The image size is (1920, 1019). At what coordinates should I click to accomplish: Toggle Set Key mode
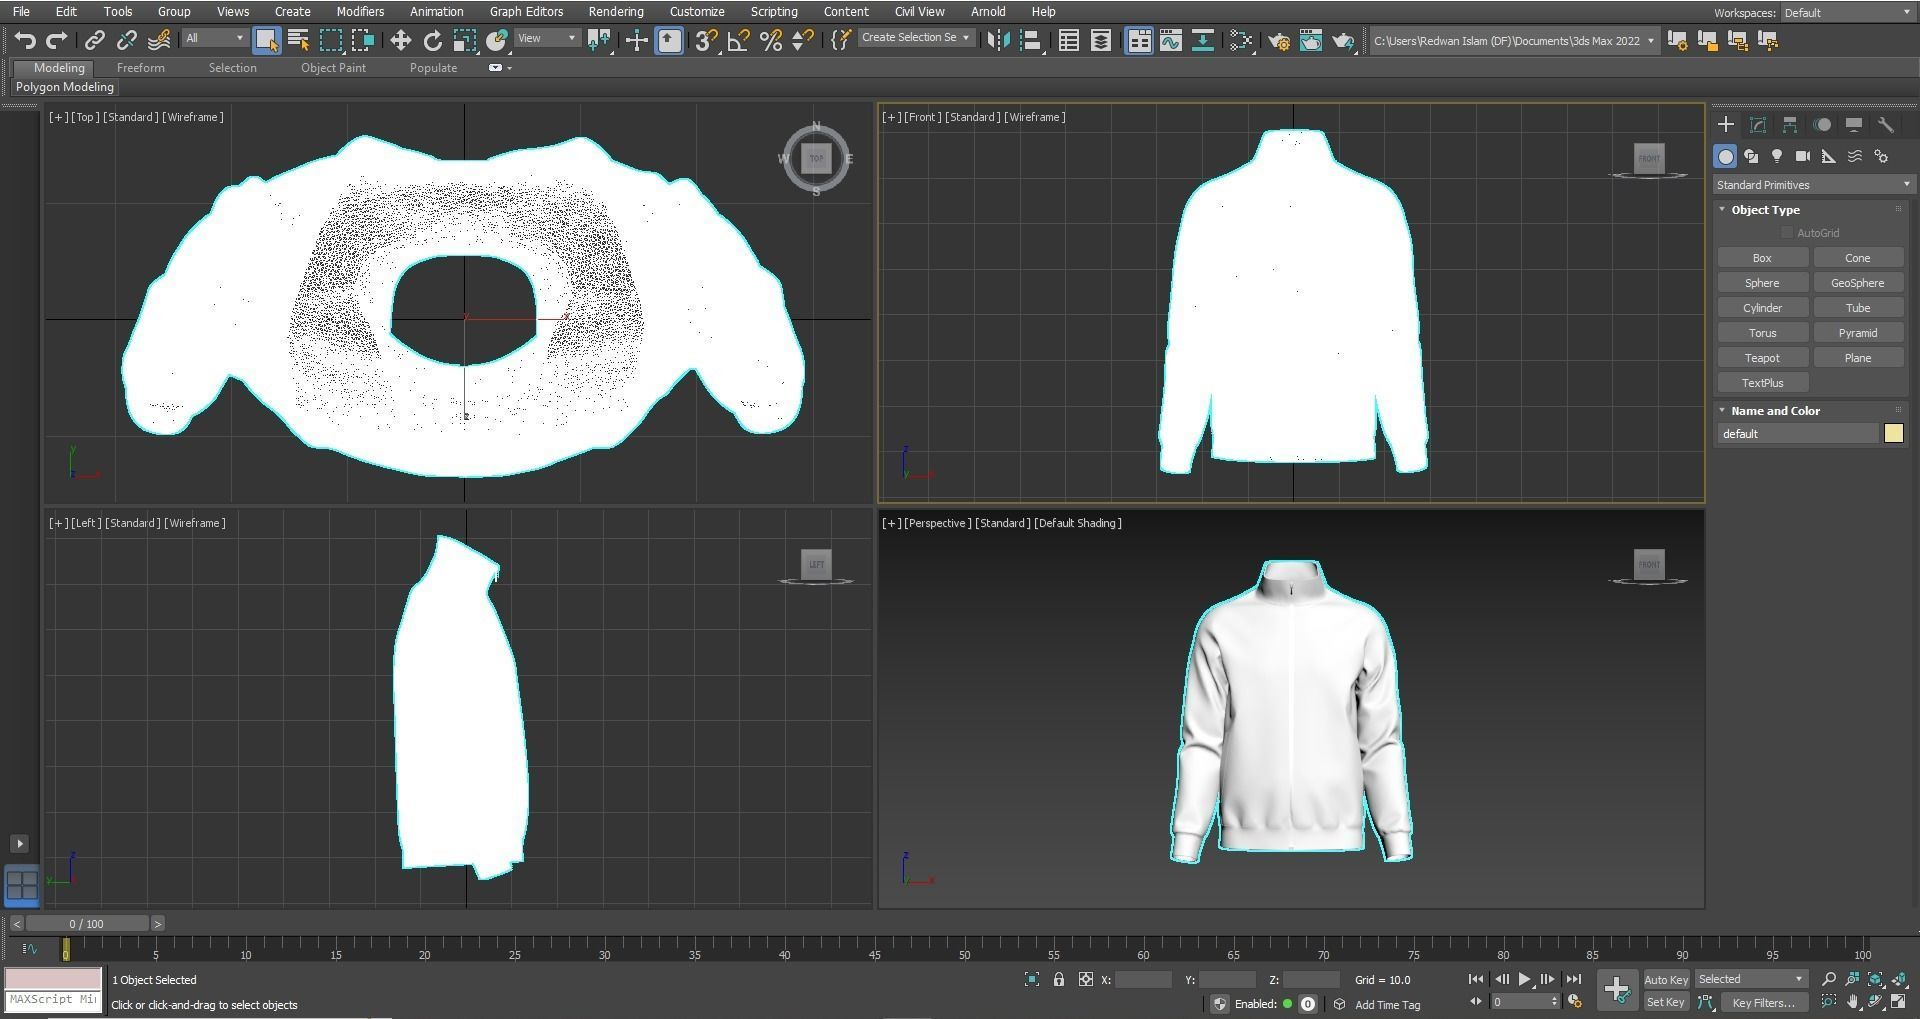click(1665, 1002)
